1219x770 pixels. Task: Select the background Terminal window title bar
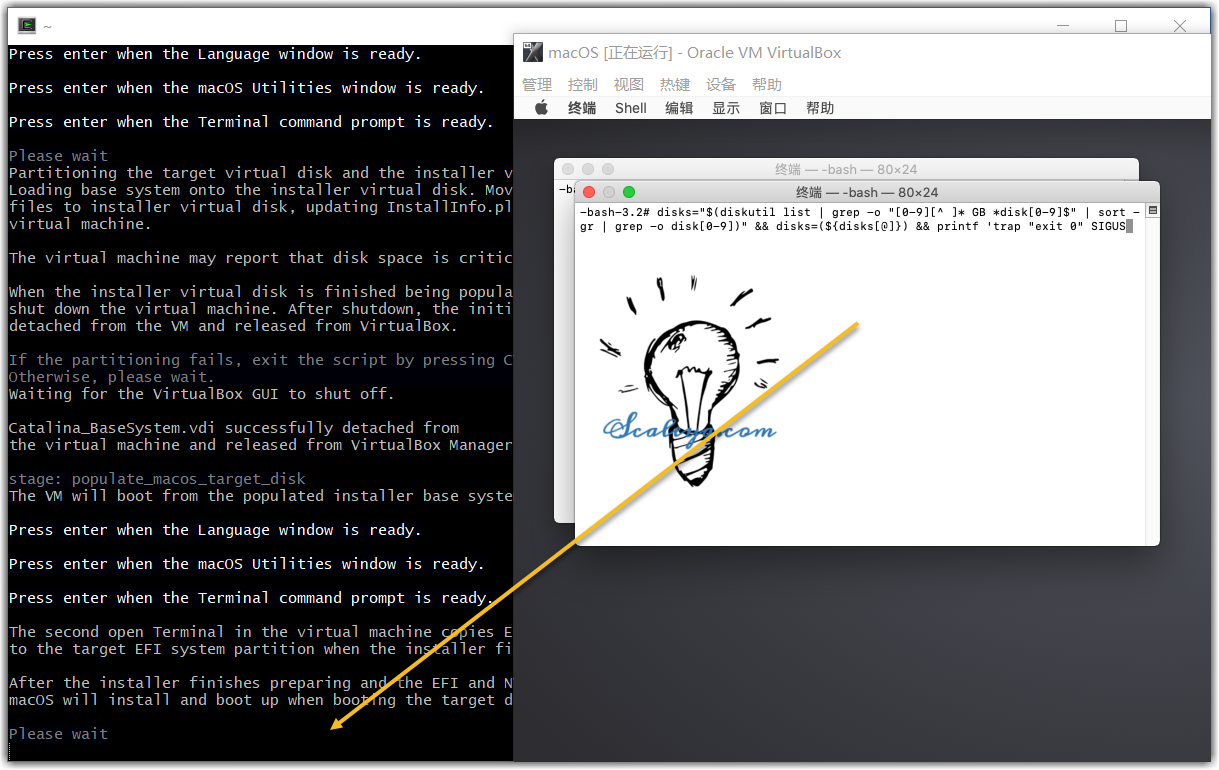tap(845, 169)
